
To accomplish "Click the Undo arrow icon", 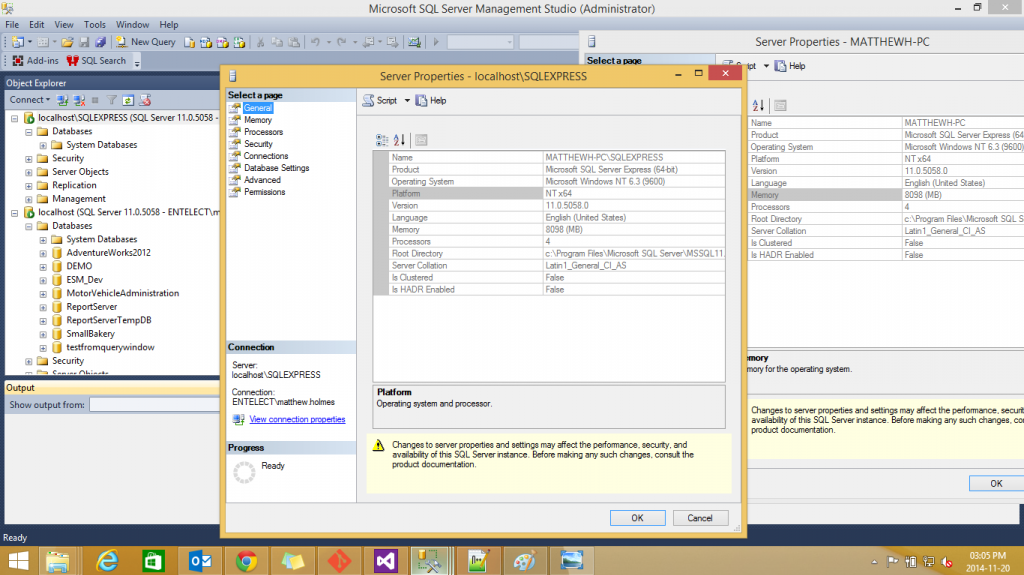I will (x=315, y=42).
